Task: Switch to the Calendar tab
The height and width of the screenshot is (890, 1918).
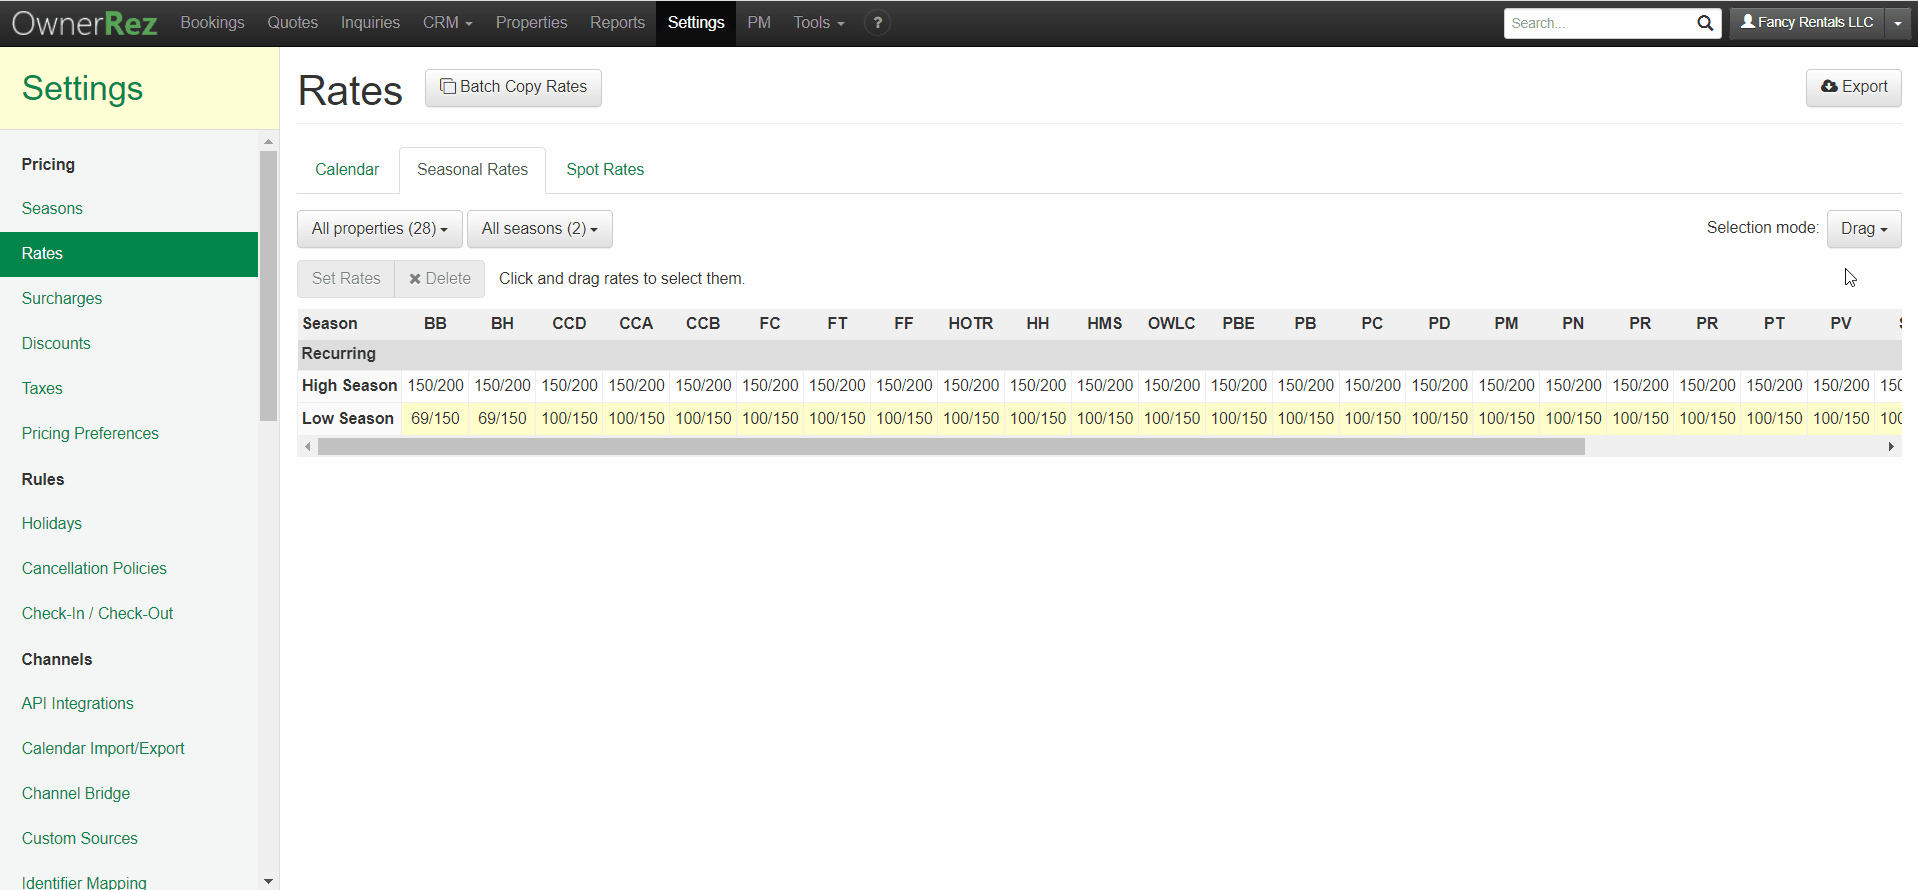Action: tap(347, 170)
